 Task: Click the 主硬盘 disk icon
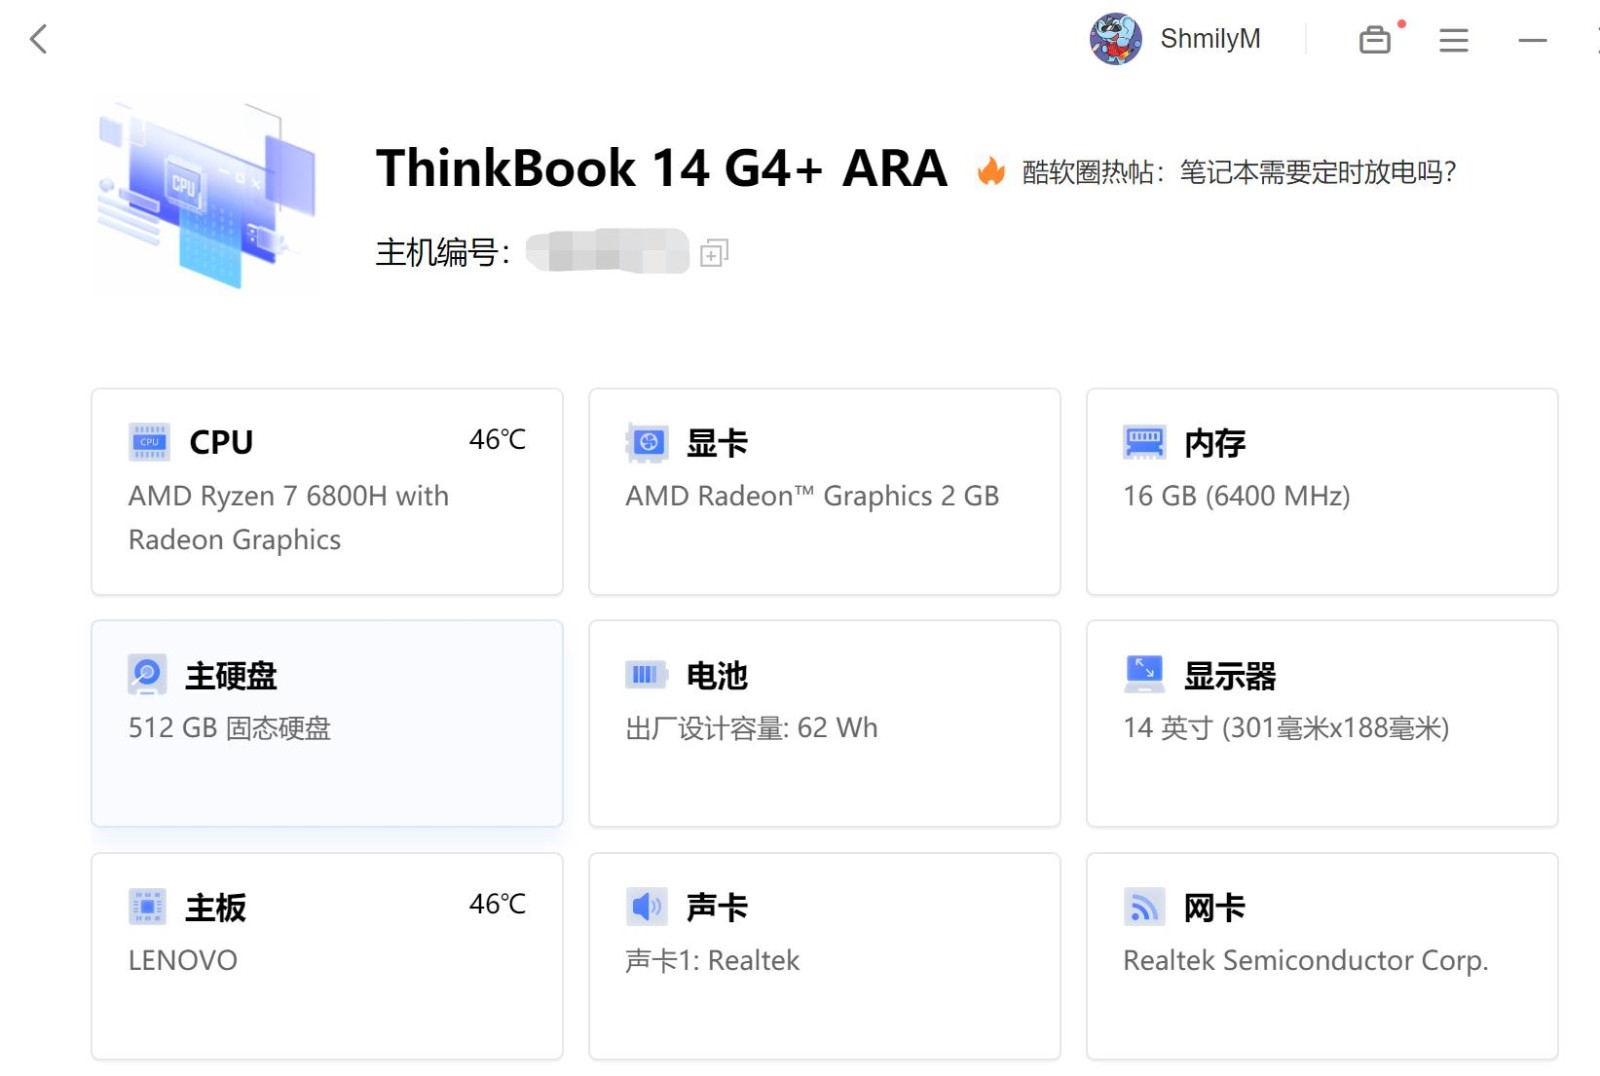click(x=147, y=675)
